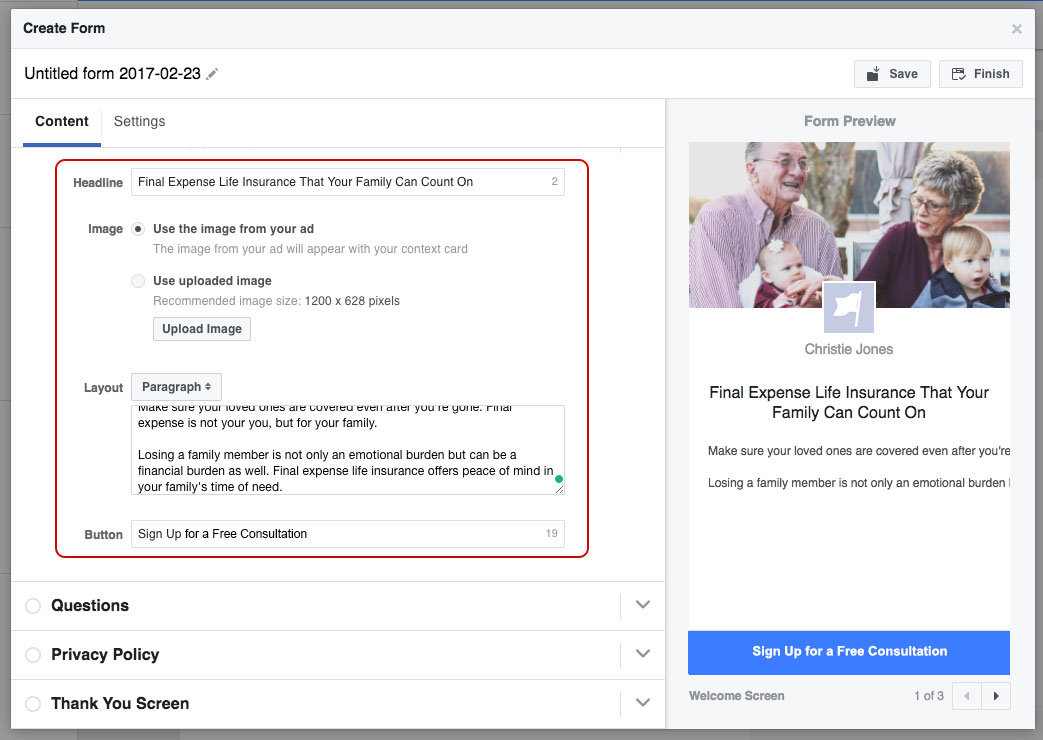Click the page flag icon in preview
This screenshot has width=1043, height=740.
click(848, 308)
